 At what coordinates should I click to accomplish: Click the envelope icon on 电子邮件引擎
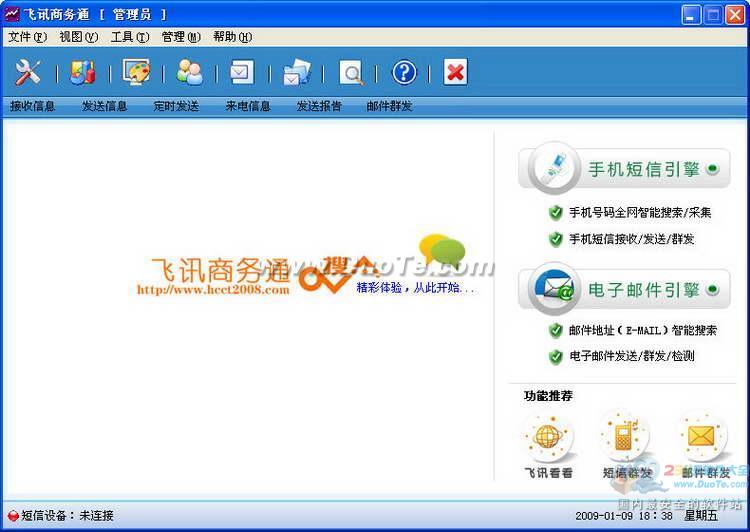click(554, 288)
